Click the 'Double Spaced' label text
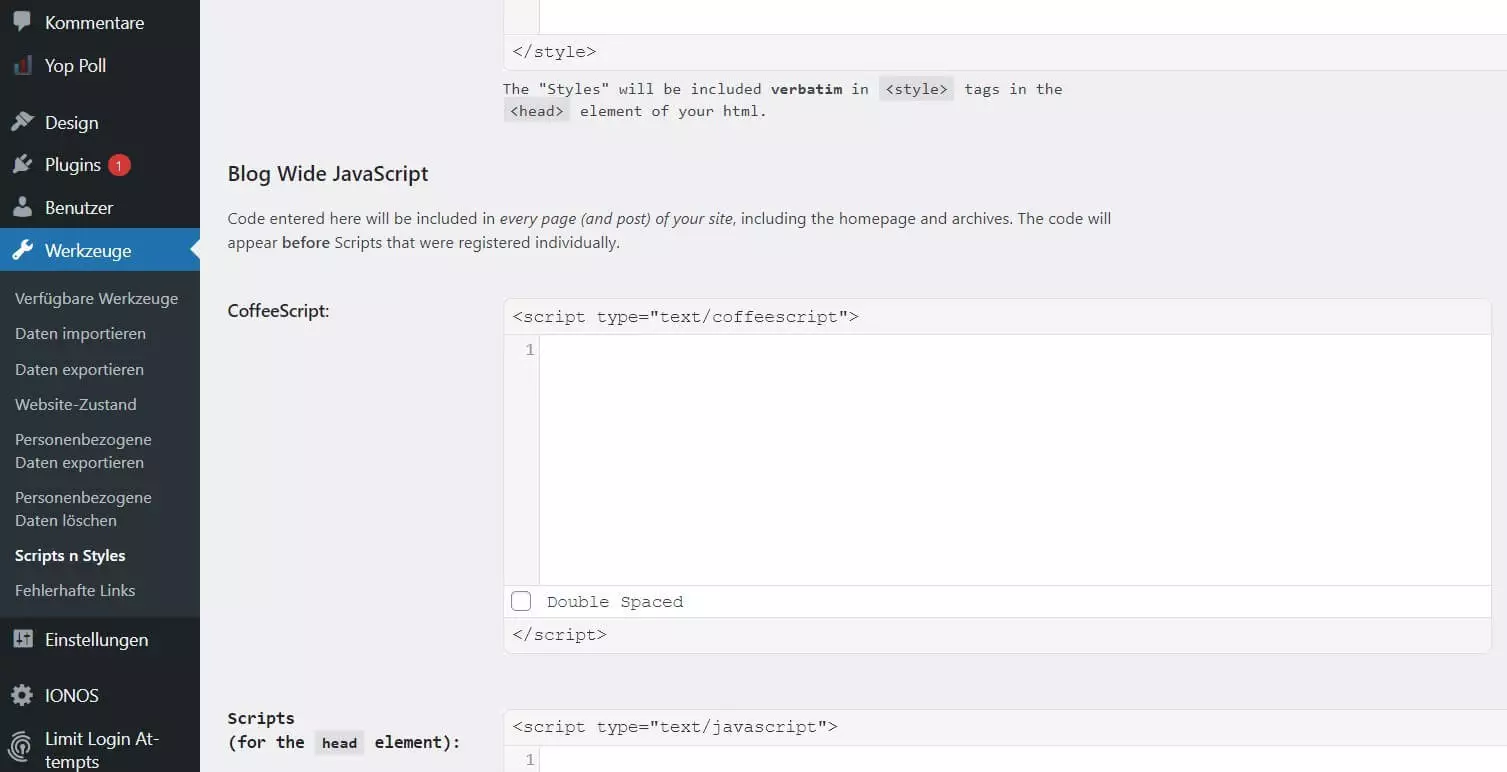The width and height of the screenshot is (1507, 772). coord(615,602)
